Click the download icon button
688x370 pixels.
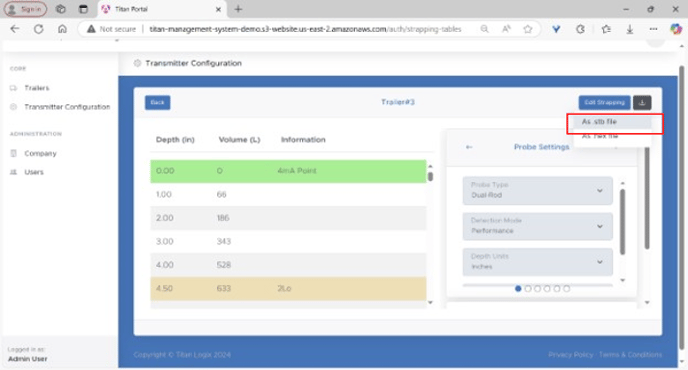coord(642,102)
